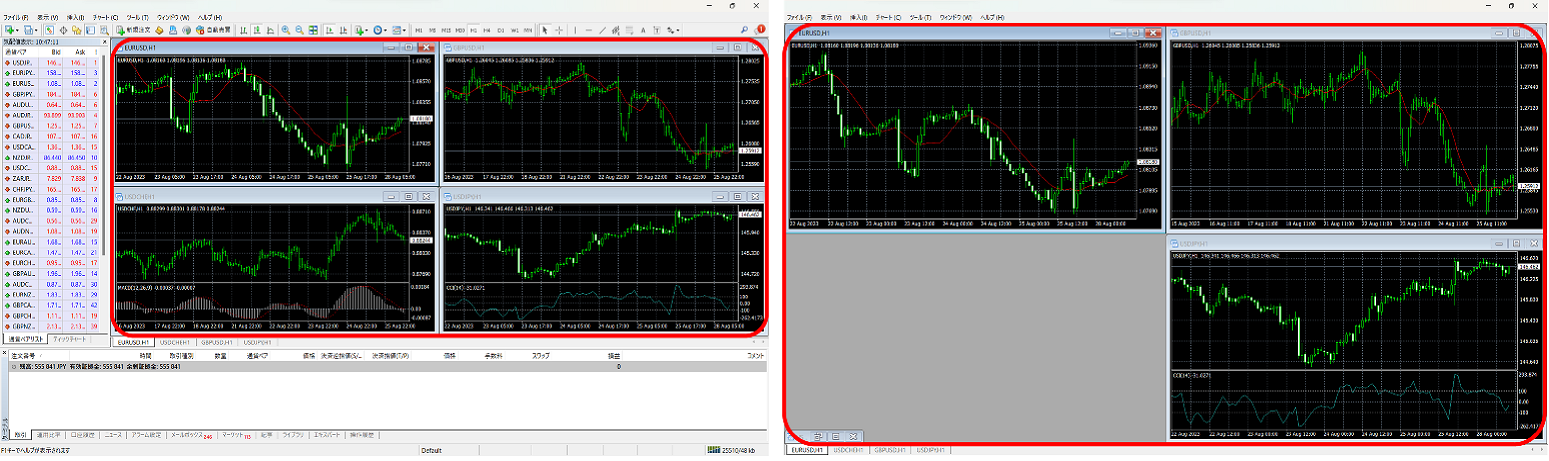Select the H4 timeframe
This screenshot has height=461, width=1549.
click(x=487, y=30)
